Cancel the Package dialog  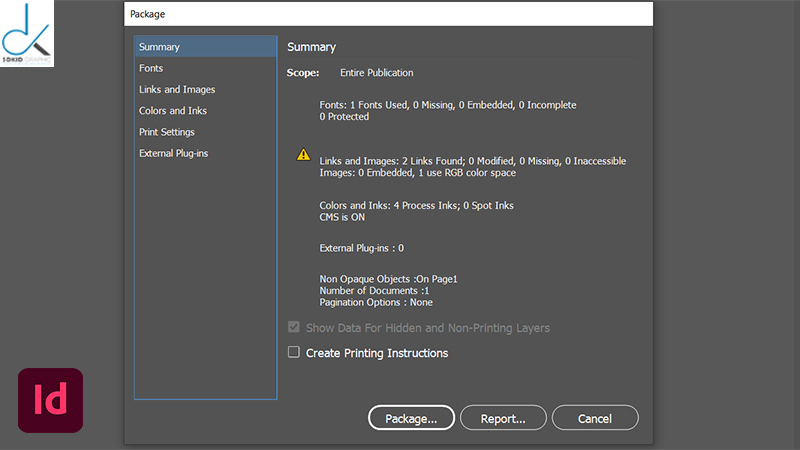[x=594, y=419]
